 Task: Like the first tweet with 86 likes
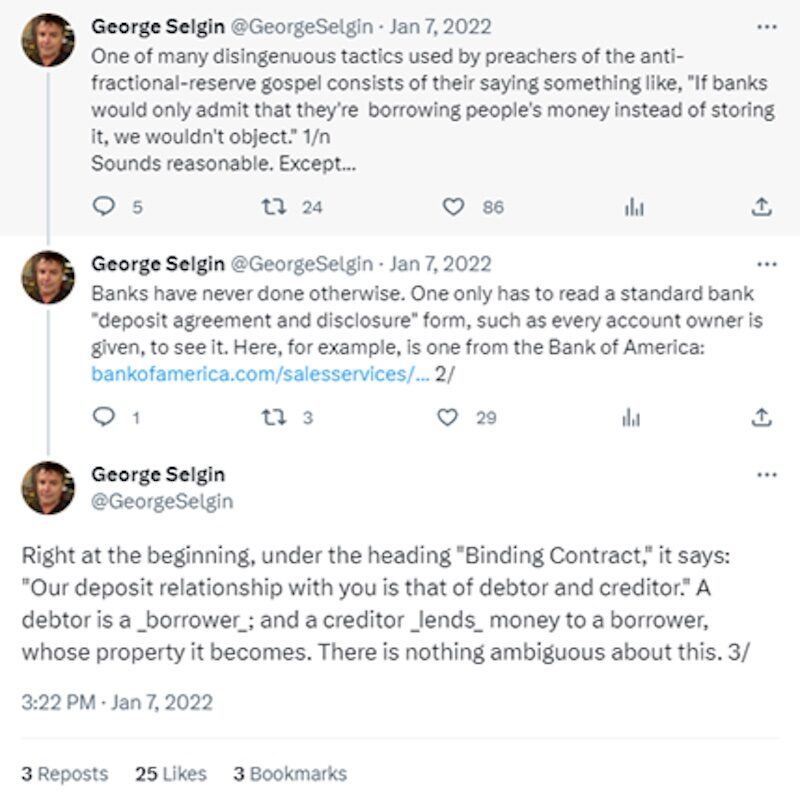[x=453, y=207]
